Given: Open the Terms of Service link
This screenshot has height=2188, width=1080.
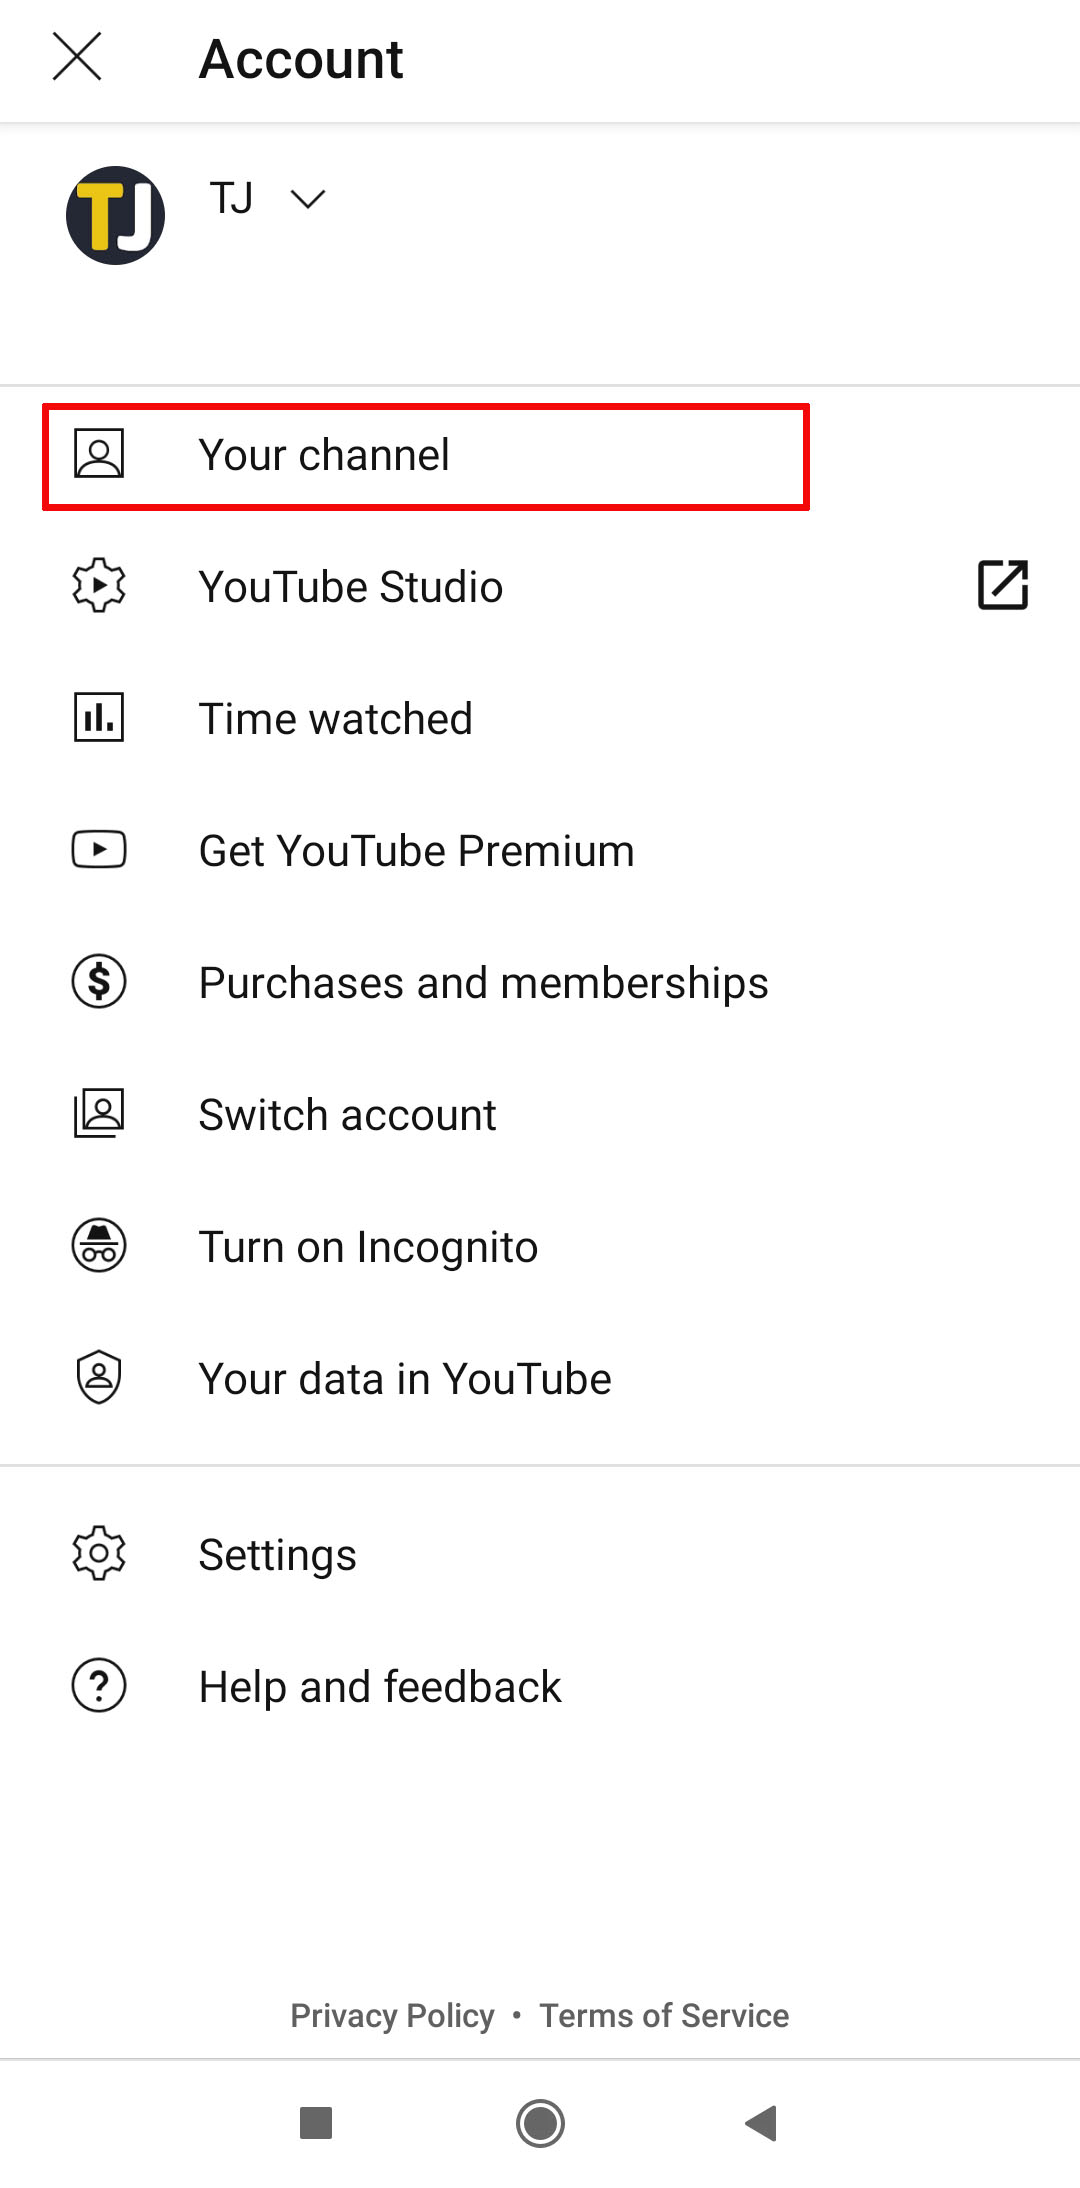Looking at the screenshot, I should pos(664,2016).
